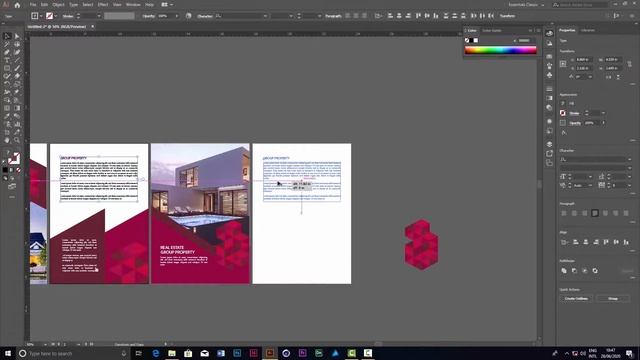Open the File menu
The width and height of the screenshot is (640, 360).
click(x=33, y=5)
